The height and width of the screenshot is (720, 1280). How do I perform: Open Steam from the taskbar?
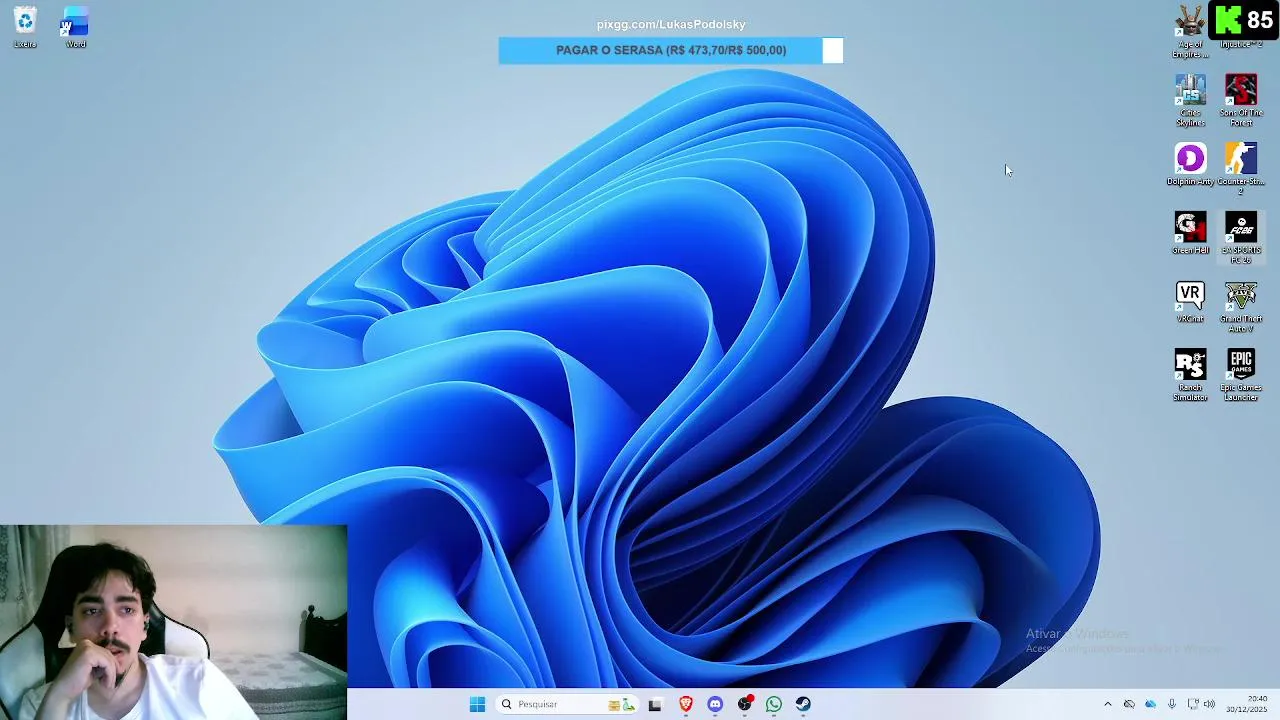click(803, 704)
